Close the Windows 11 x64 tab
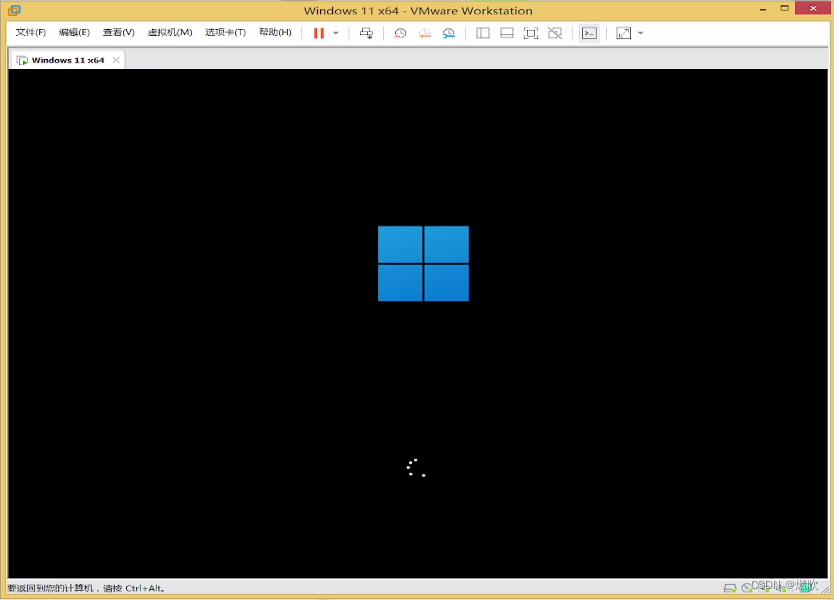Screen dimensions: 834x600 pos(116,60)
